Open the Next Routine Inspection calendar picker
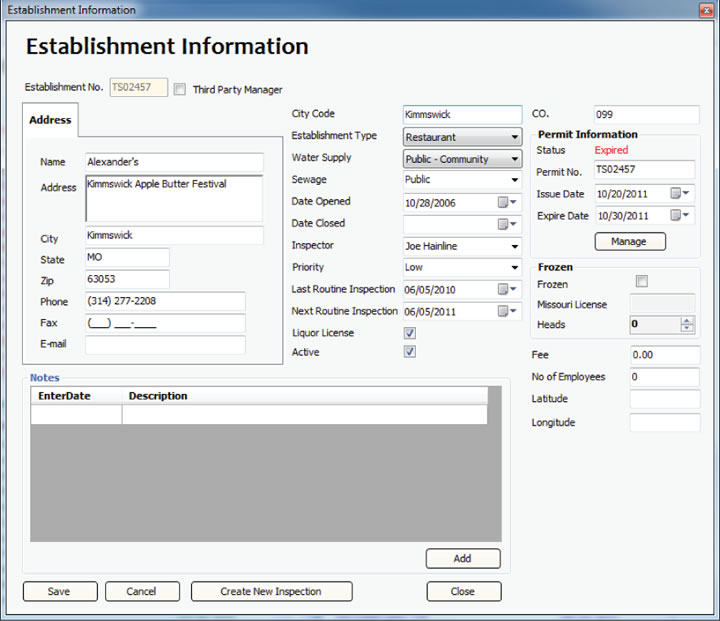Viewport: 720px width, 621px height. point(507,311)
